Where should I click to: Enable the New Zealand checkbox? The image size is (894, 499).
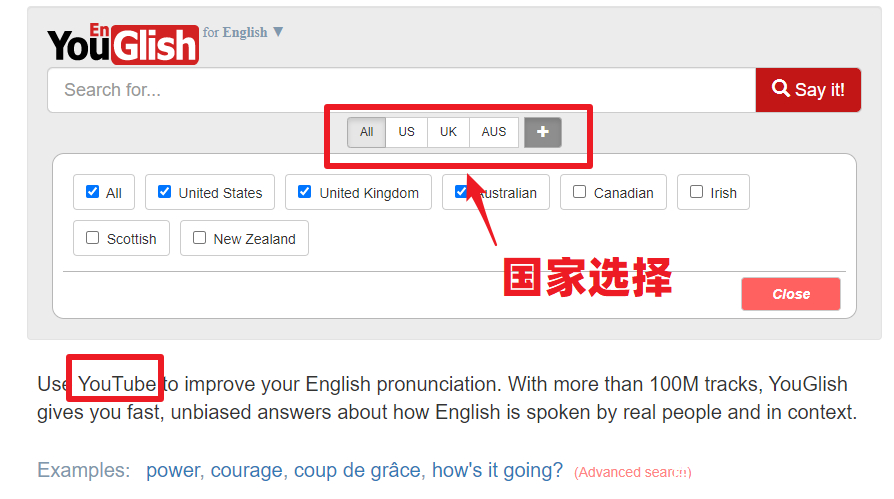pos(199,237)
